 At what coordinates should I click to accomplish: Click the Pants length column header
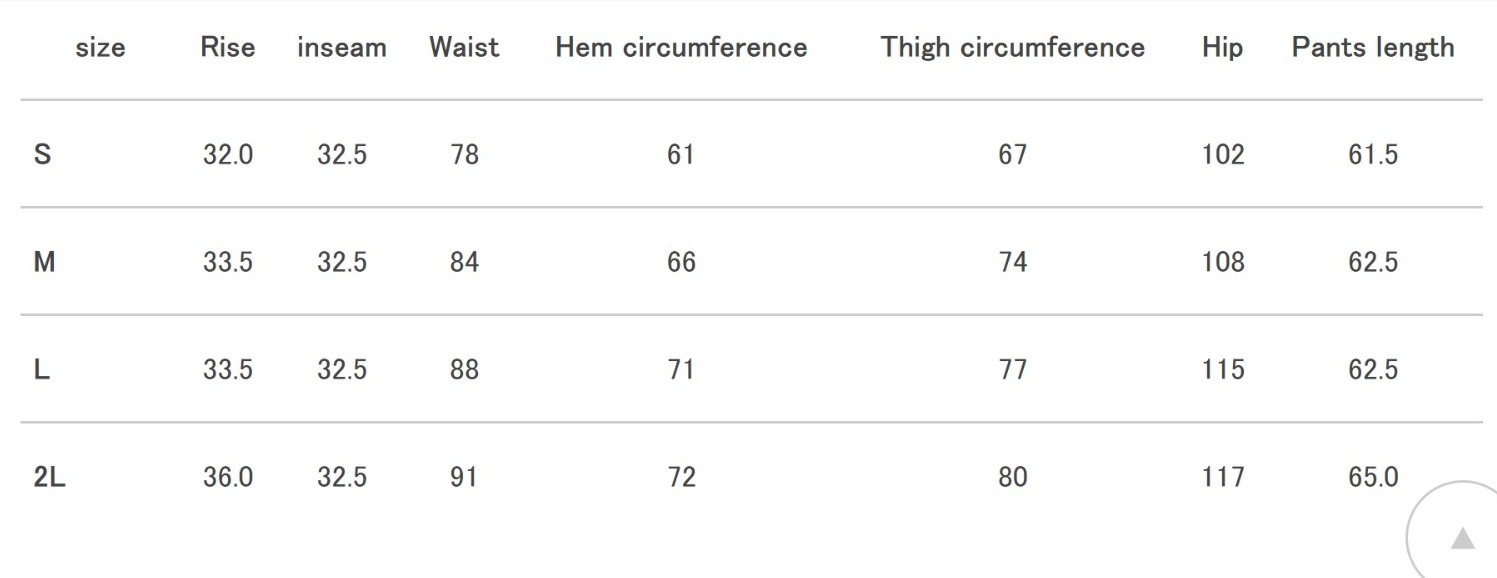pyautogui.click(x=1373, y=47)
